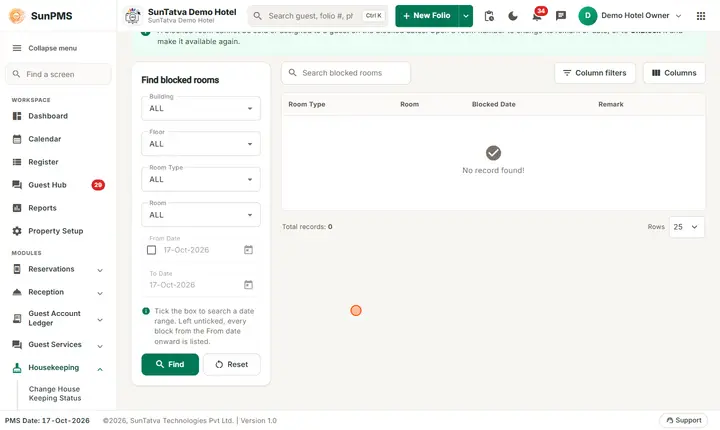The image size is (720, 430).
Task: Expand the Reception module chevron
Action: (x=100, y=293)
